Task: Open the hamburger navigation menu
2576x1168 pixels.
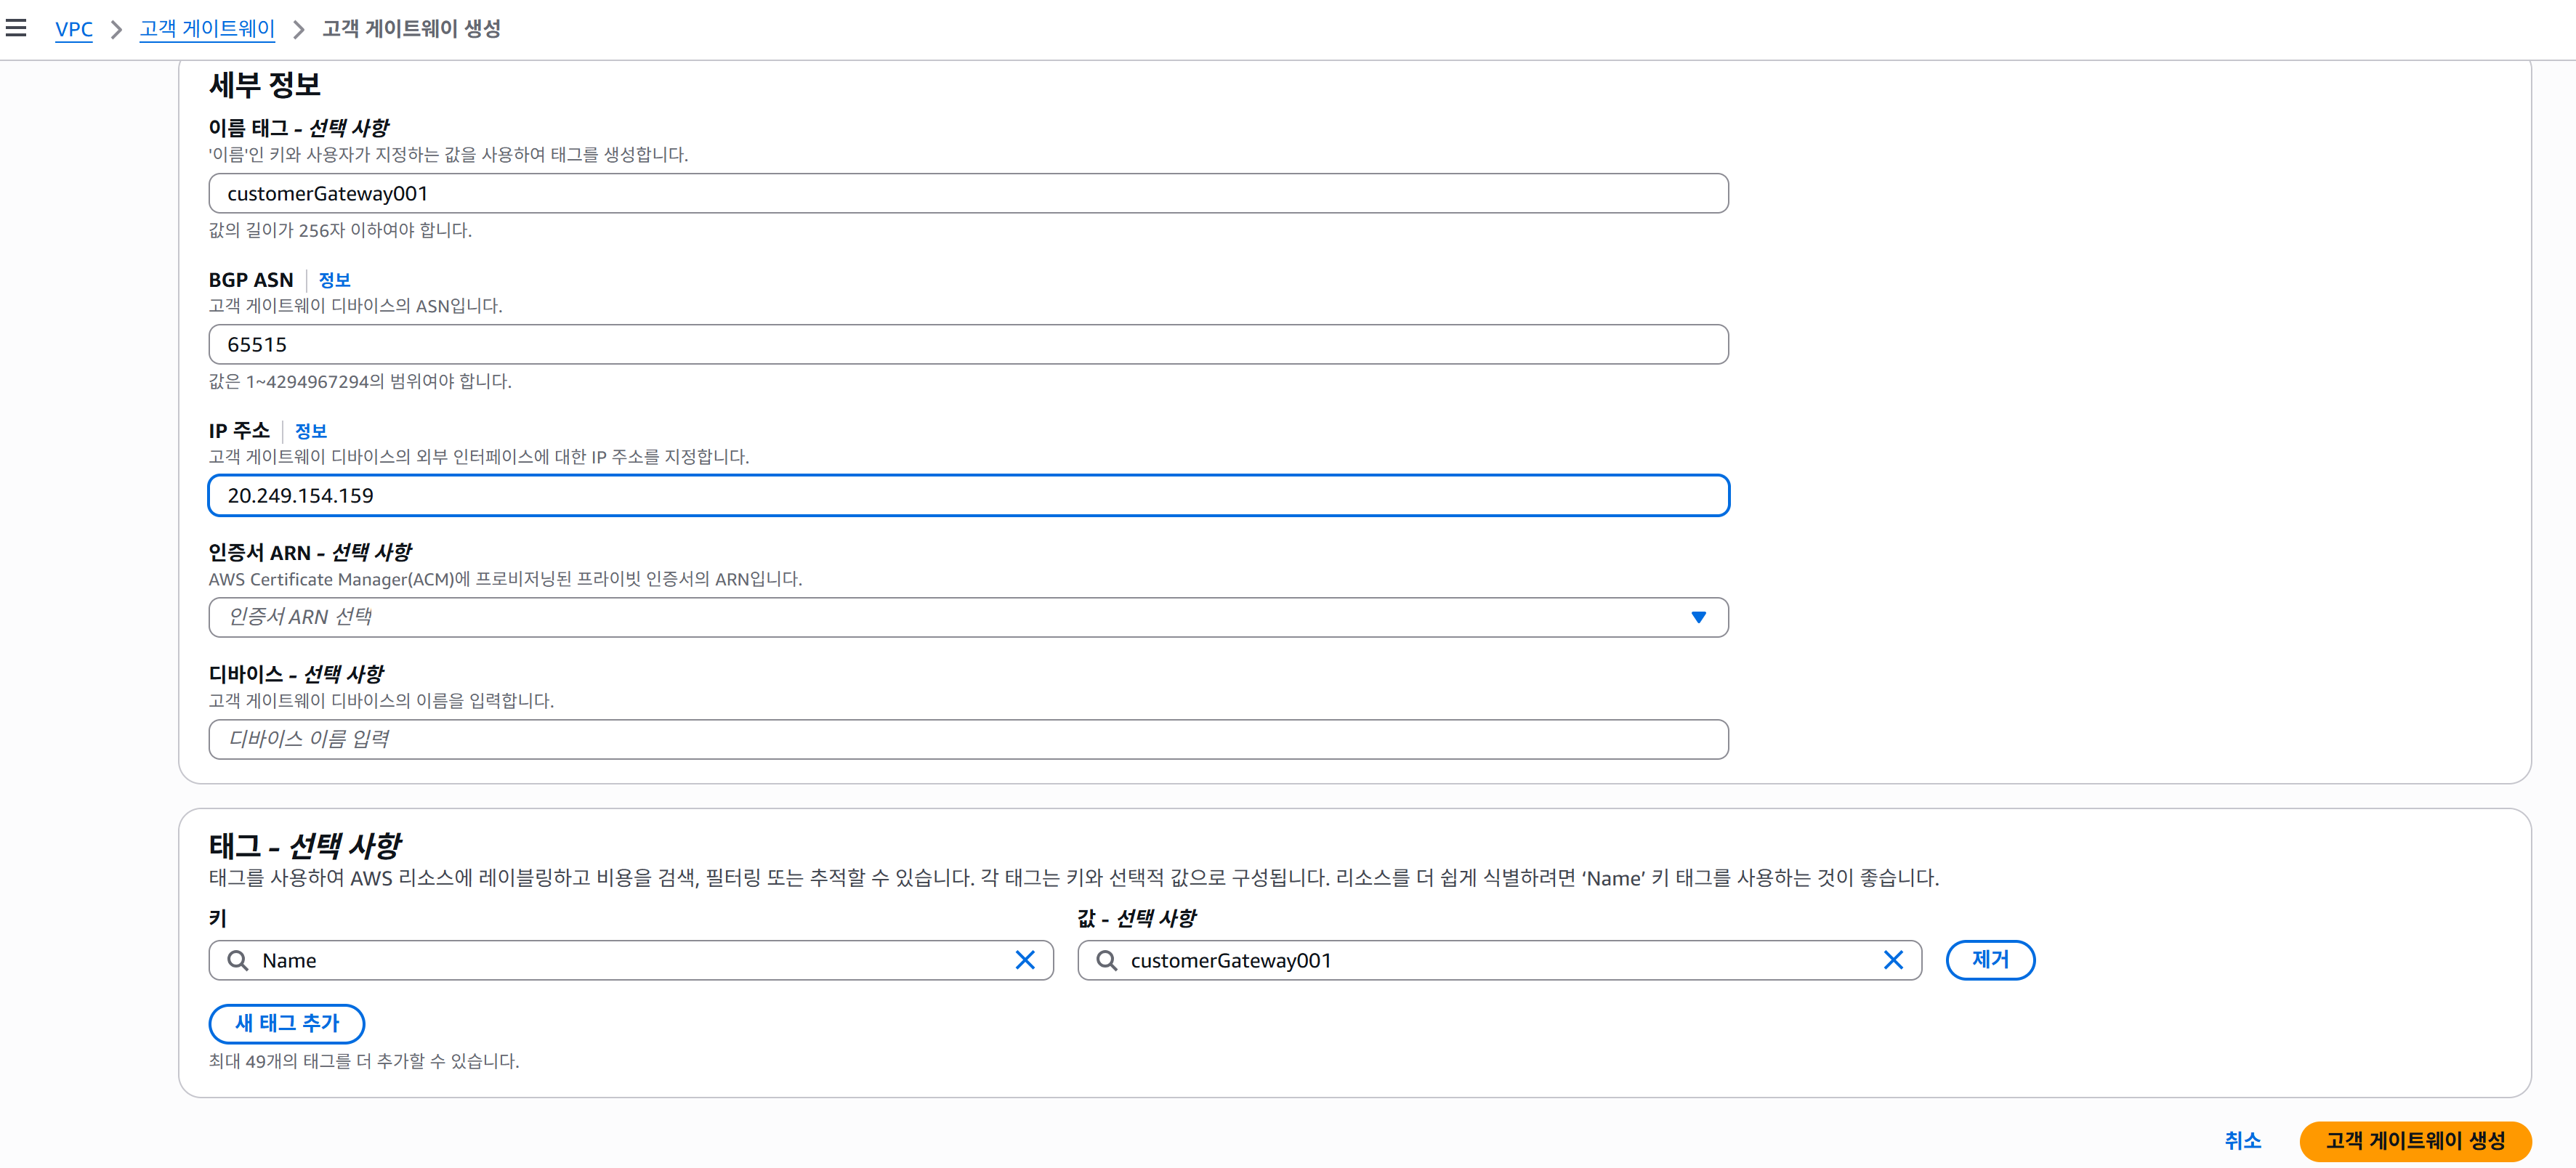Action: click(x=17, y=28)
